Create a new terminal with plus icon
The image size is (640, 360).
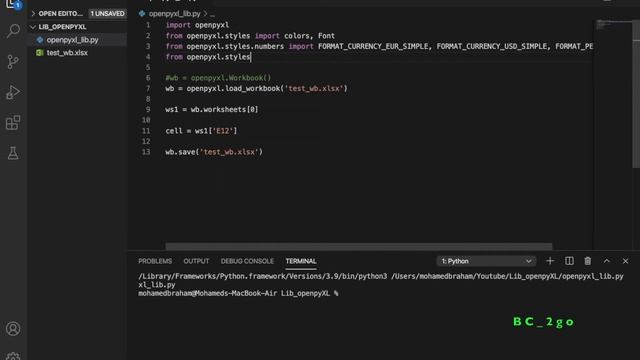pos(550,261)
